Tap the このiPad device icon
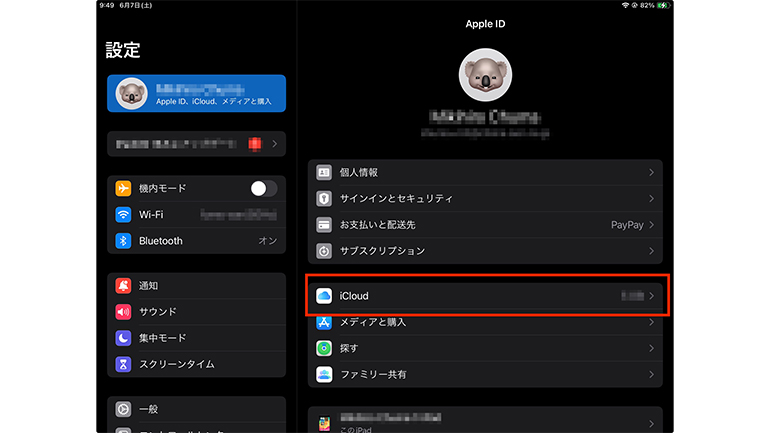The image size is (770, 433). pyautogui.click(x=324, y=424)
